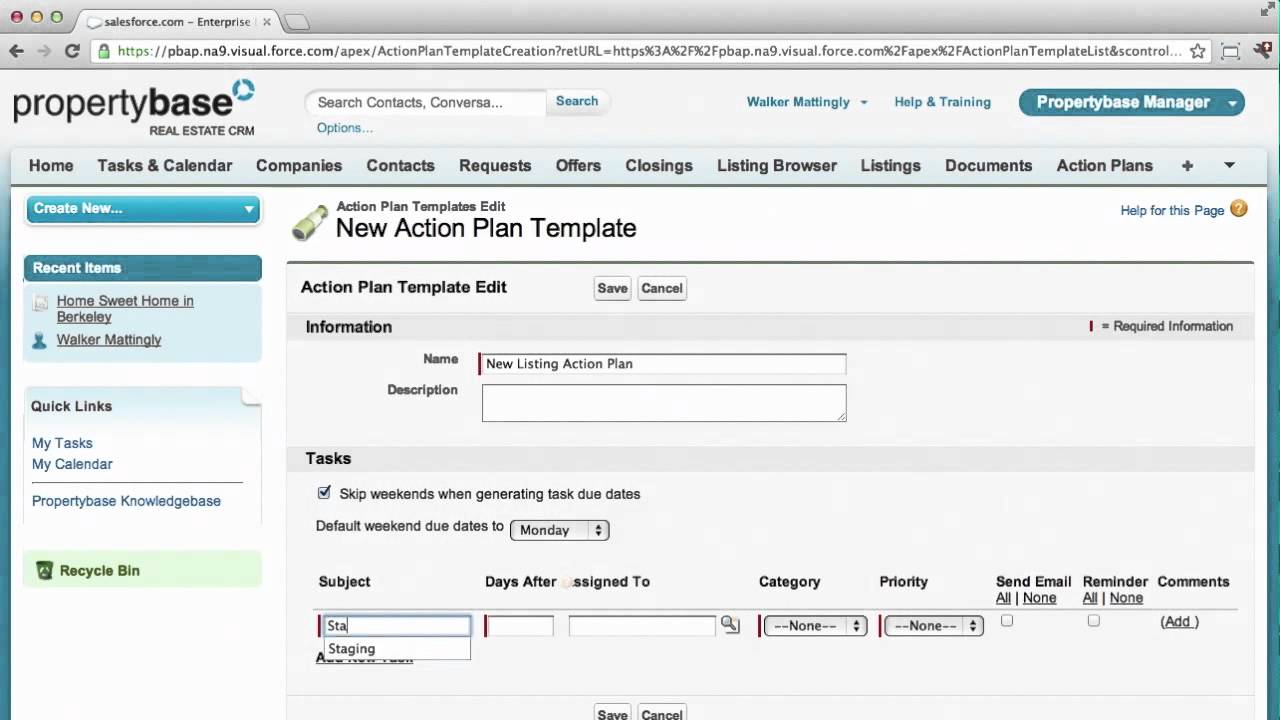Open Walker Mattingly recent item link

click(x=109, y=340)
